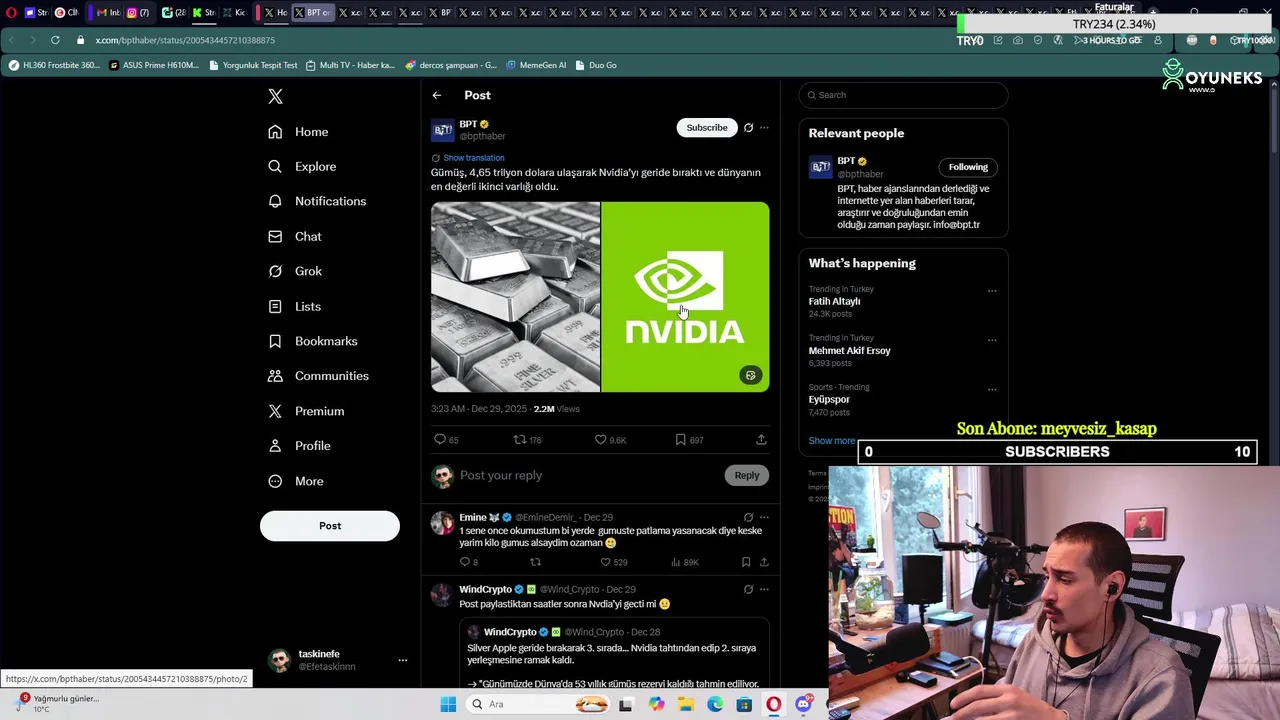Open the Nvidia logo image
1280x720 pixels.
coord(686,297)
